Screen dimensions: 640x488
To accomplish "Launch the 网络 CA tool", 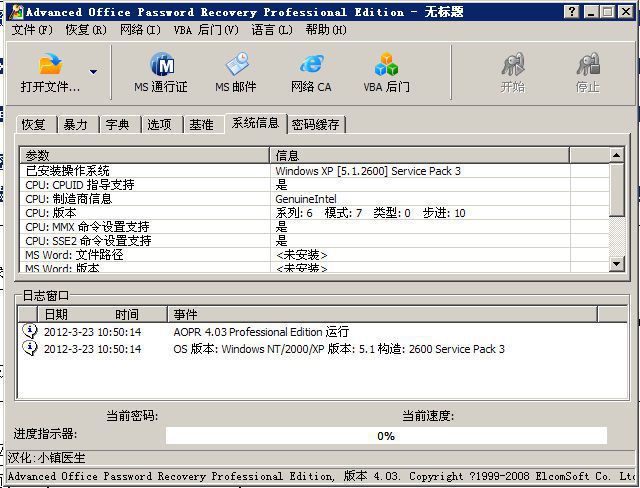I will (x=311, y=72).
